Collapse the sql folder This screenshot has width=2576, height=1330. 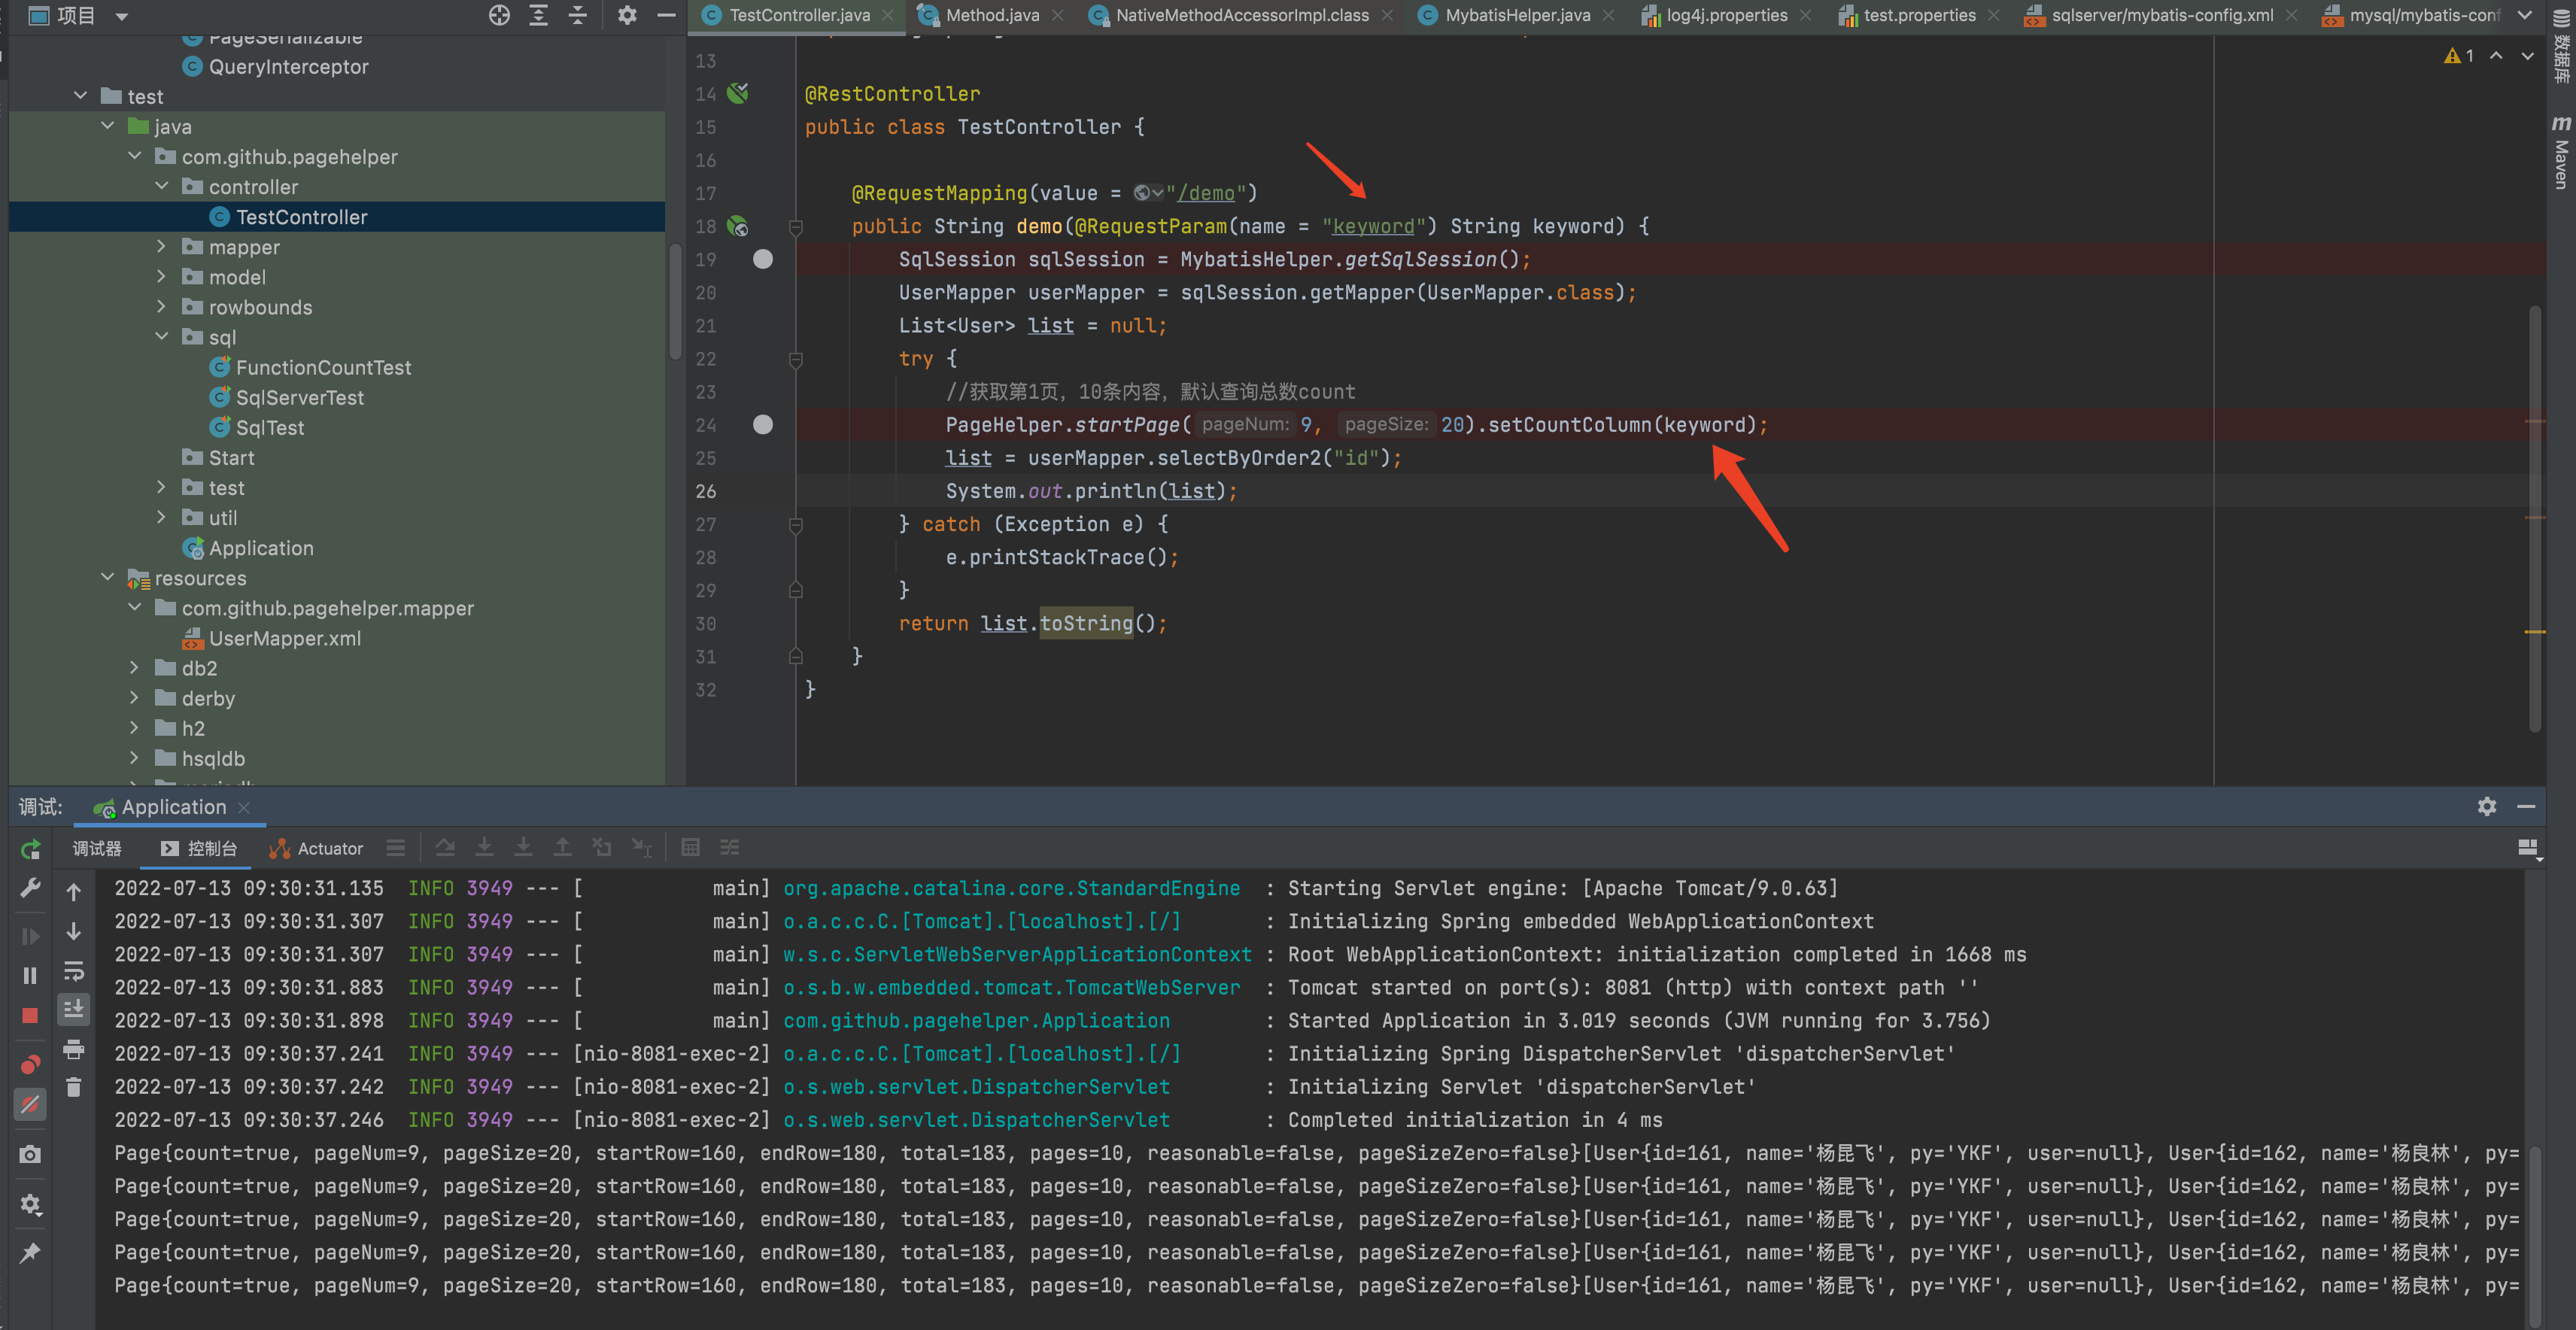point(161,337)
